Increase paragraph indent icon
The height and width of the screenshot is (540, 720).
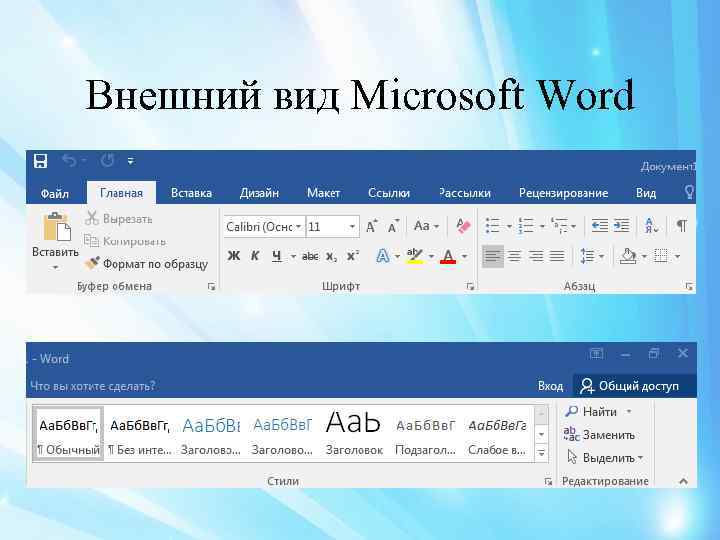621,225
